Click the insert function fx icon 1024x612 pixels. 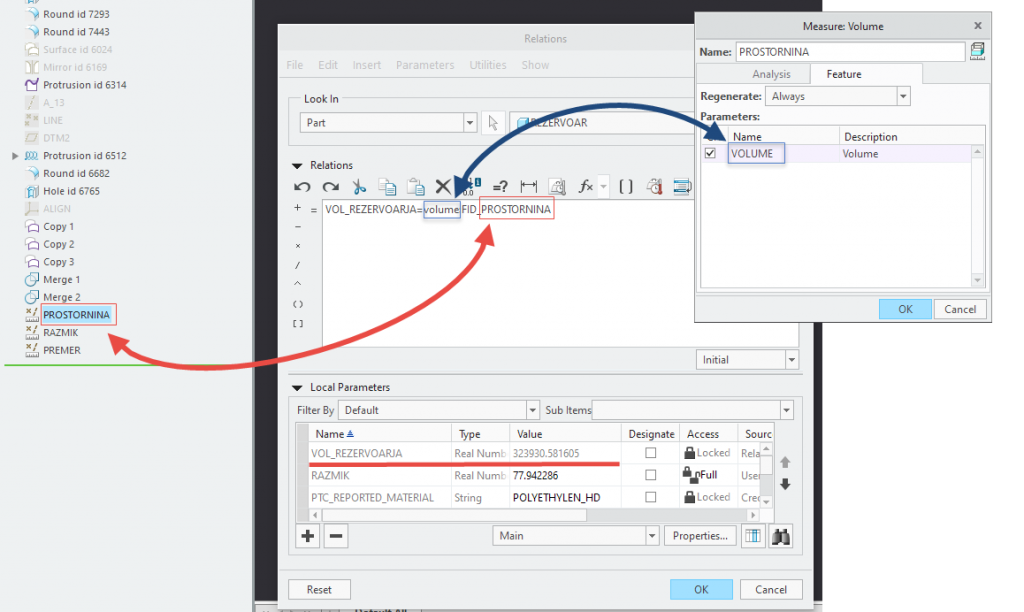tap(587, 186)
